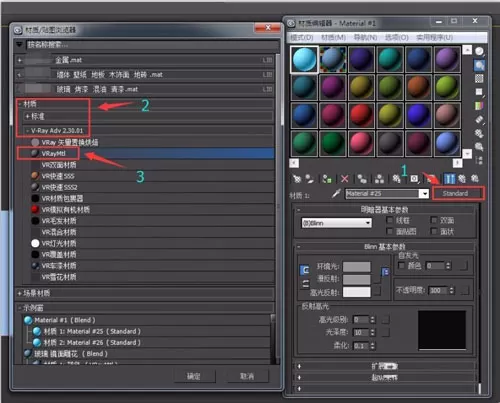Open the material editor Options icon
This screenshot has height=403, width=500.
(x=479, y=133)
